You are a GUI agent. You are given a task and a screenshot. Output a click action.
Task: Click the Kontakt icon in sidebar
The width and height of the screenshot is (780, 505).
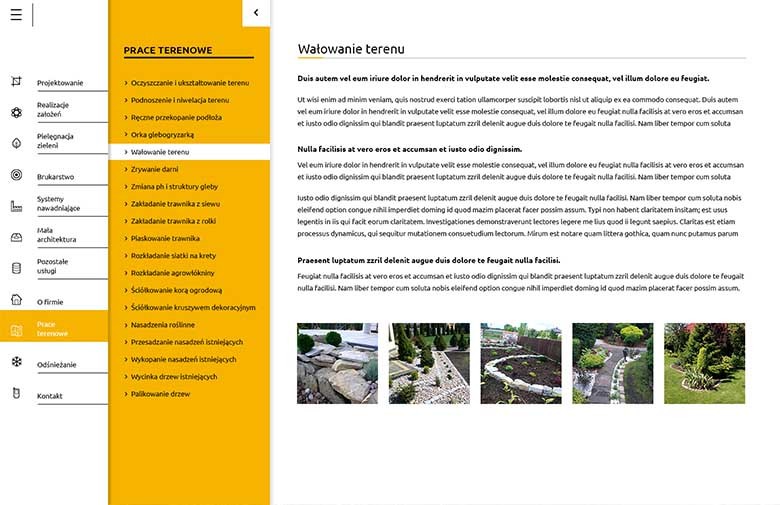(16, 394)
